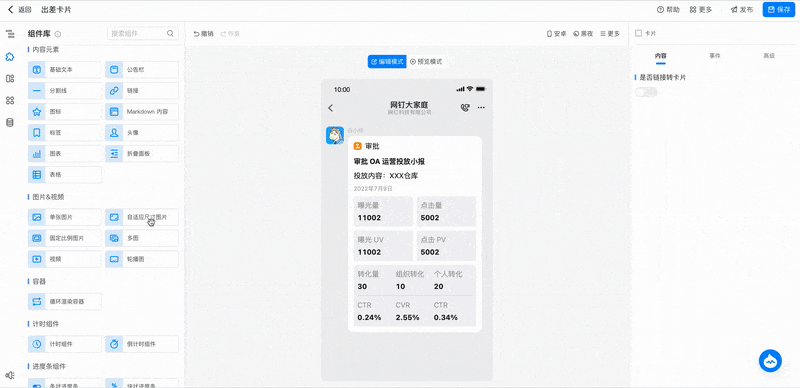Open the database icon in left sidebar

tap(10, 123)
